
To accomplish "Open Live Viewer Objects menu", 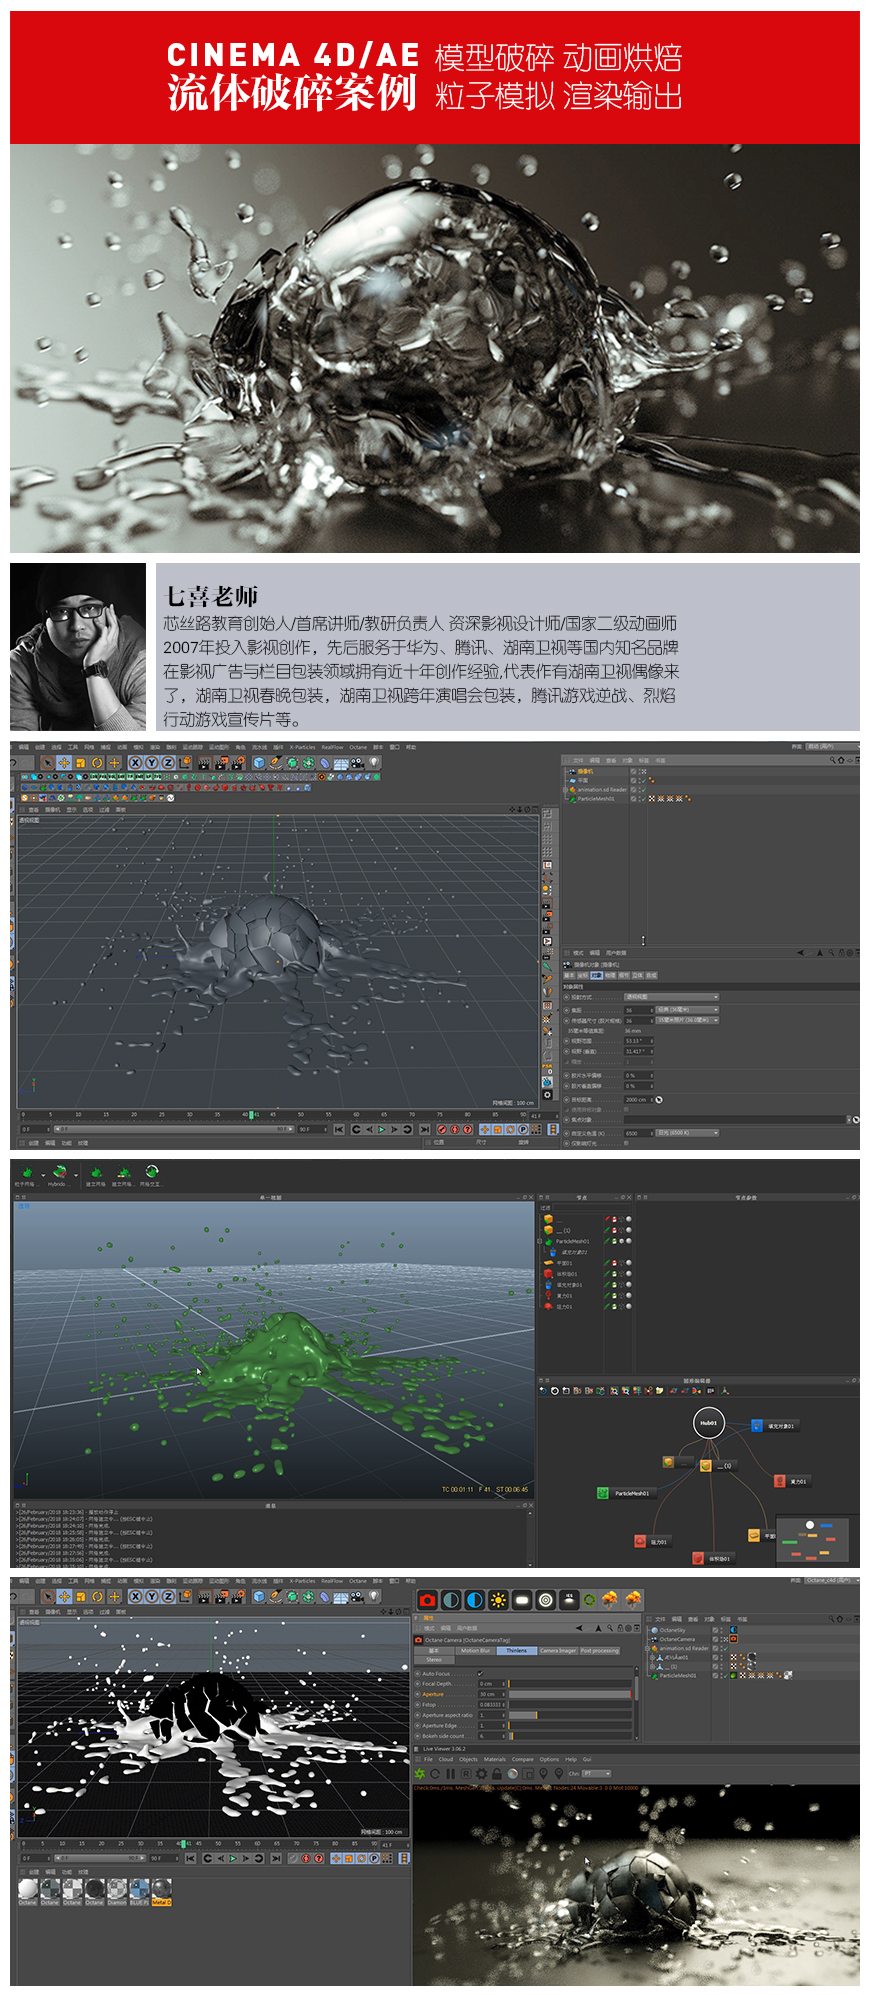I will tap(468, 1759).
